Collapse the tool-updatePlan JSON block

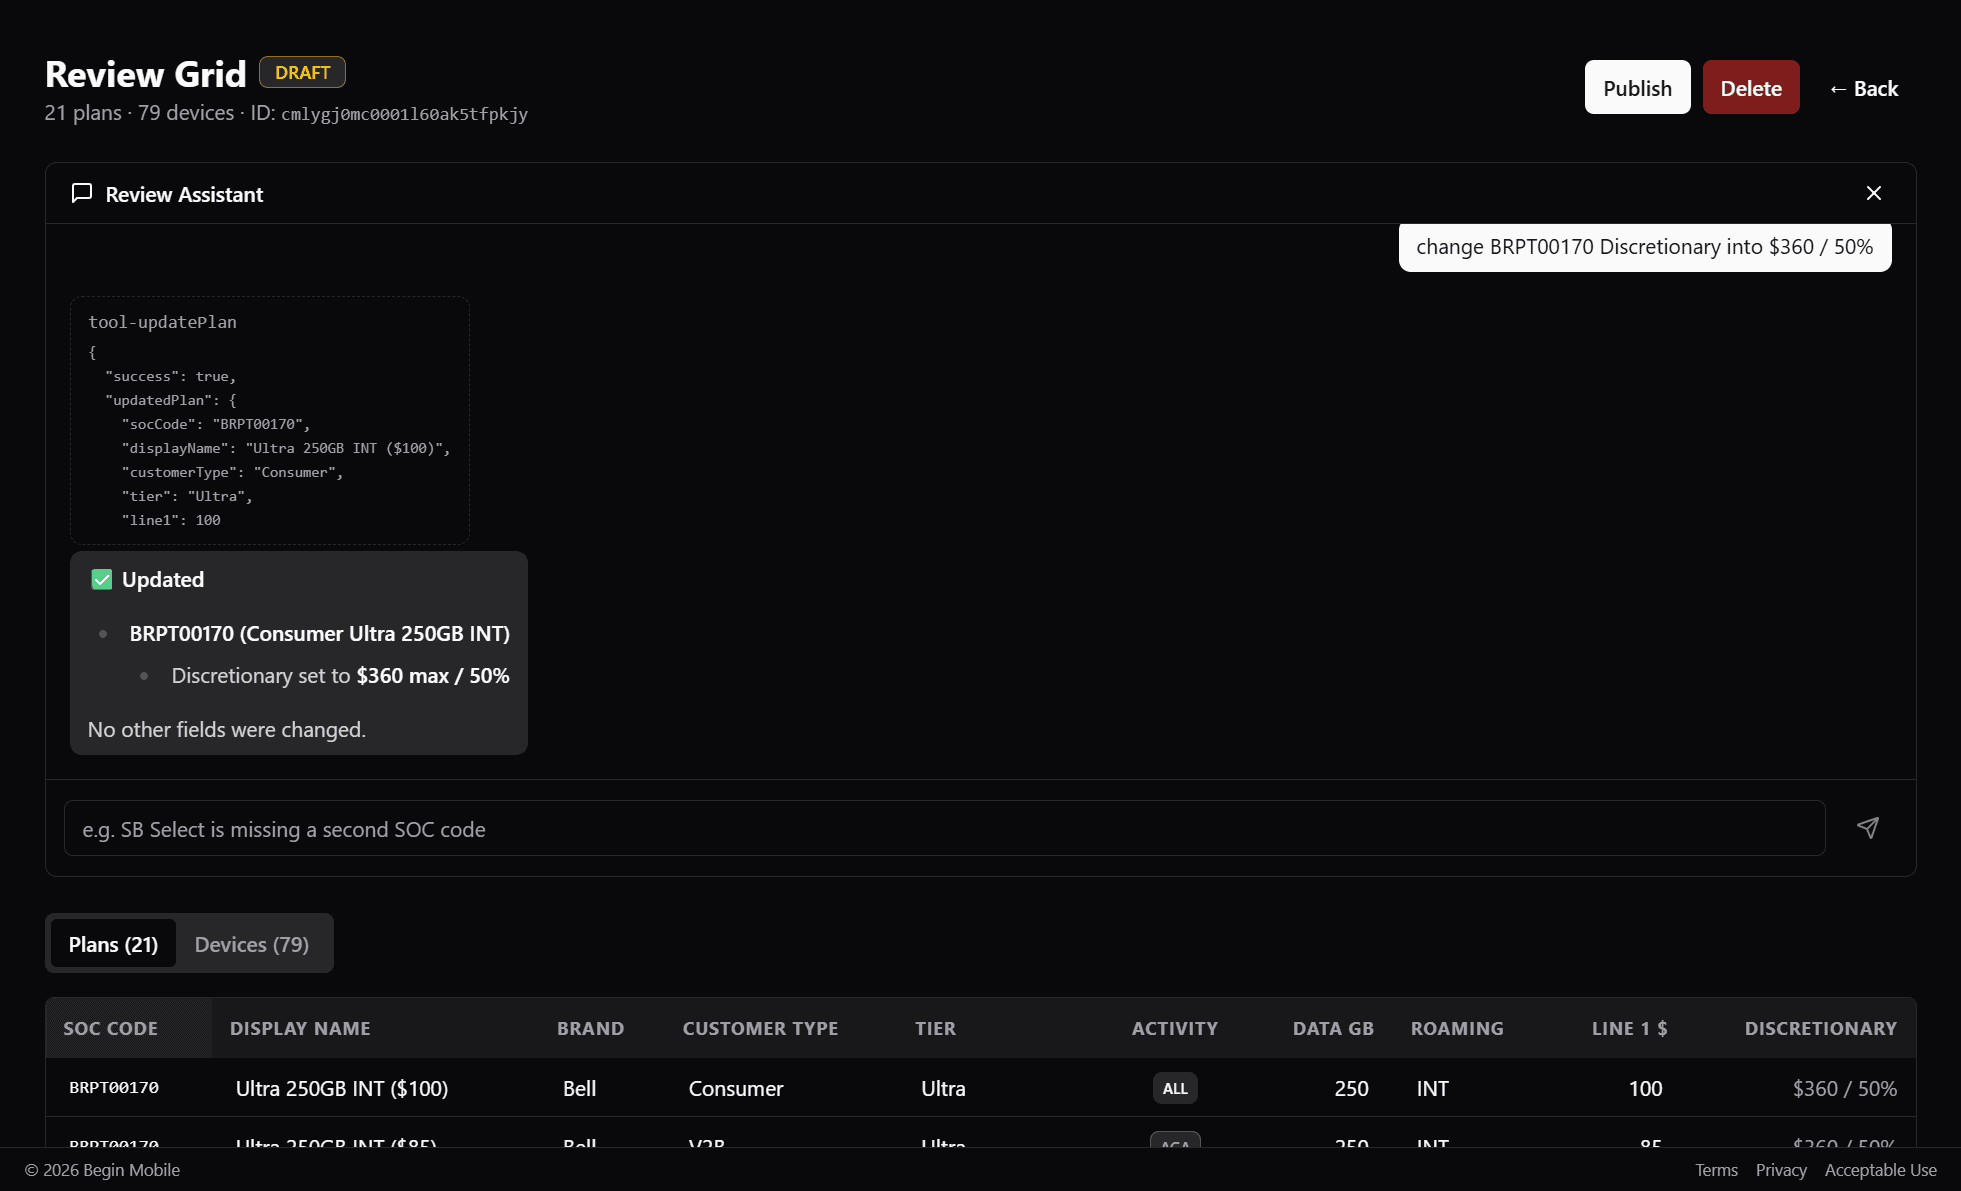(162, 321)
